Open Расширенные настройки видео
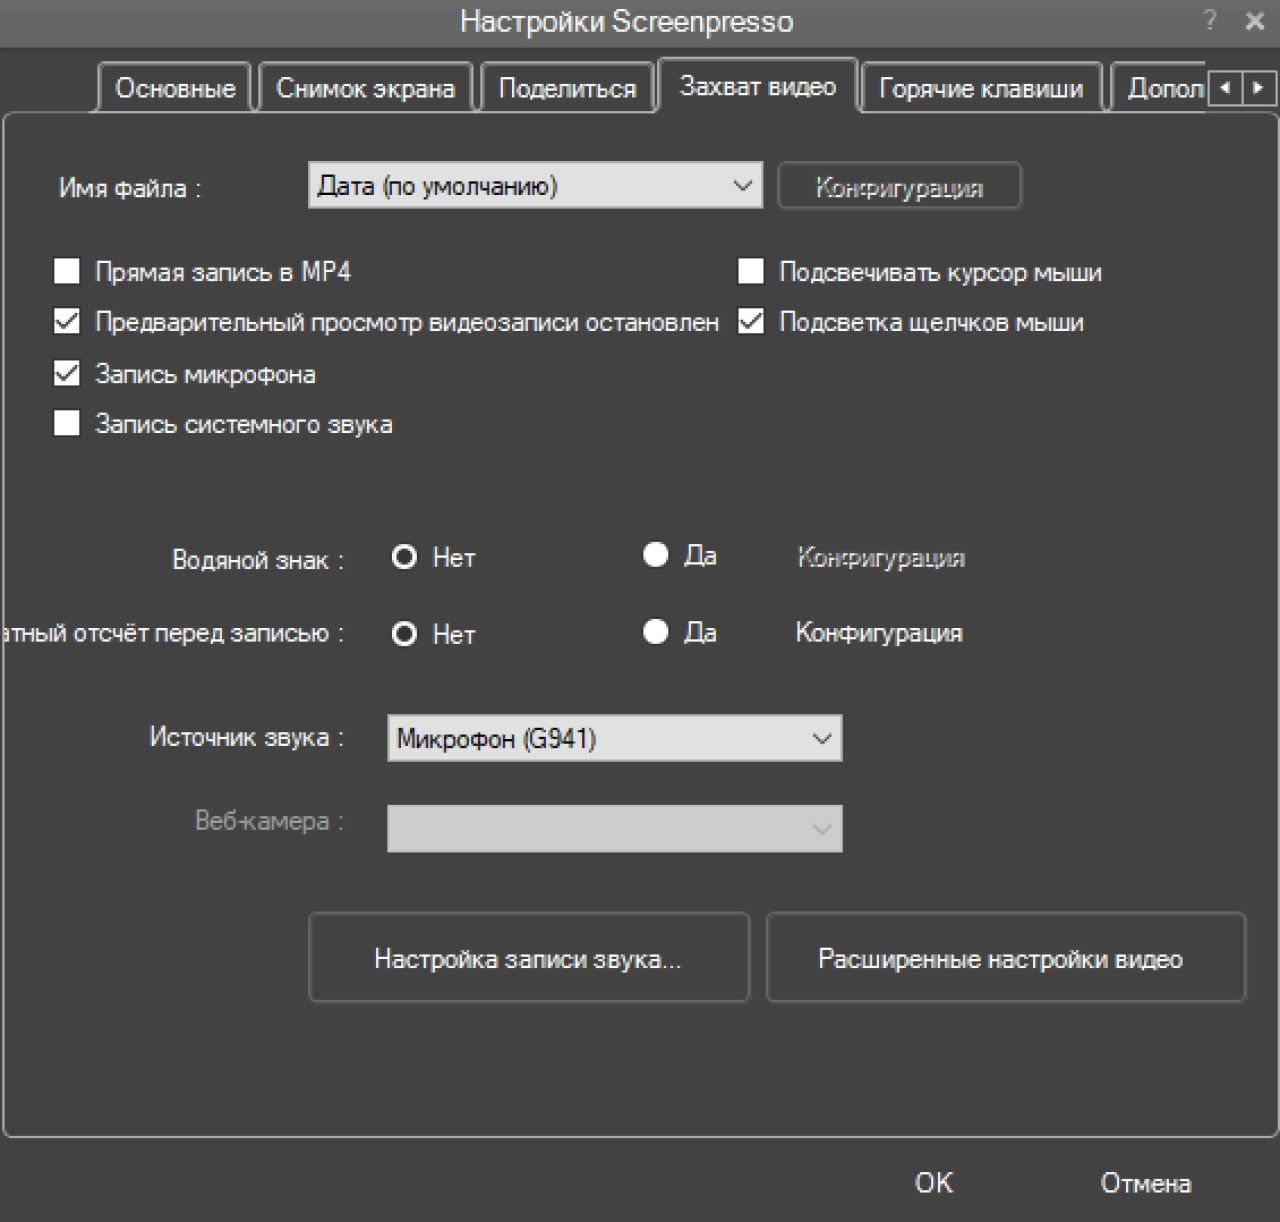The height and width of the screenshot is (1222, 1280). pos(1005,958)
